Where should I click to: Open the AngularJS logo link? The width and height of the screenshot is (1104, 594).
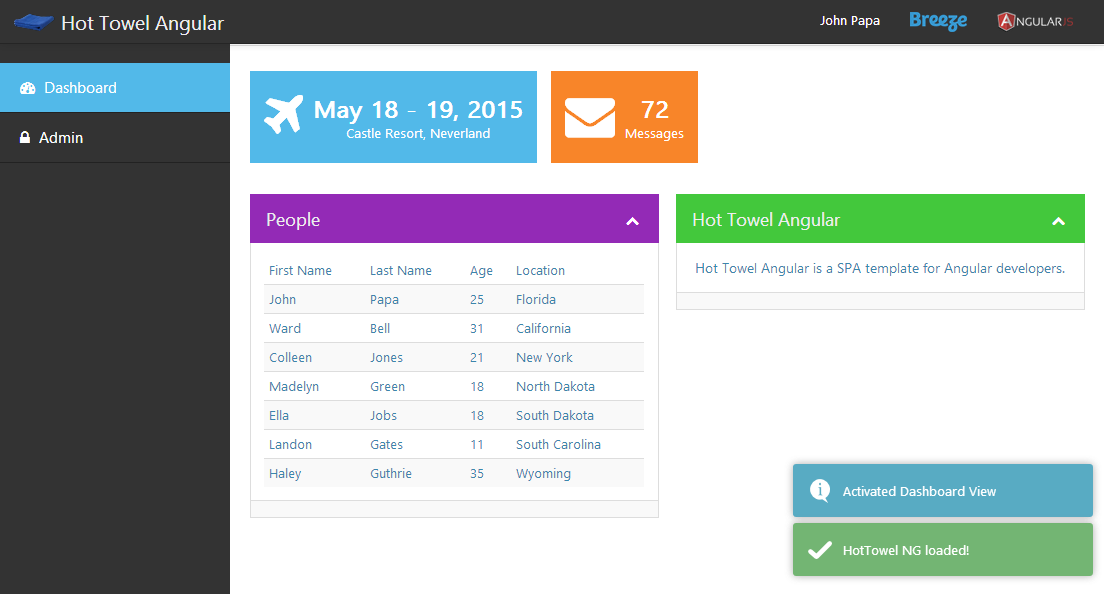1035,21
